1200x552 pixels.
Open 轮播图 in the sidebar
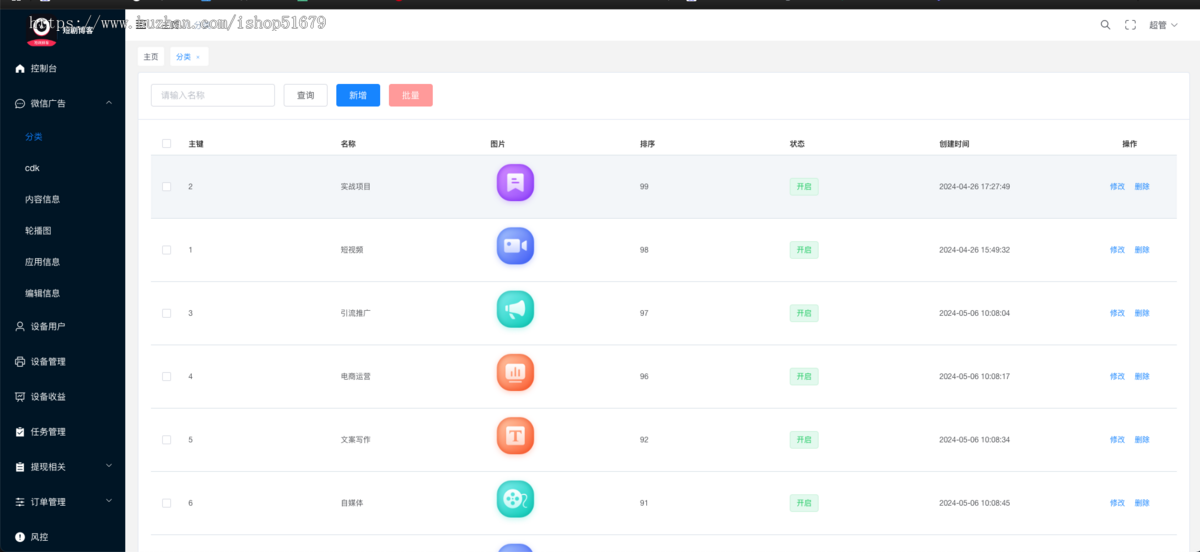point(38,230)
